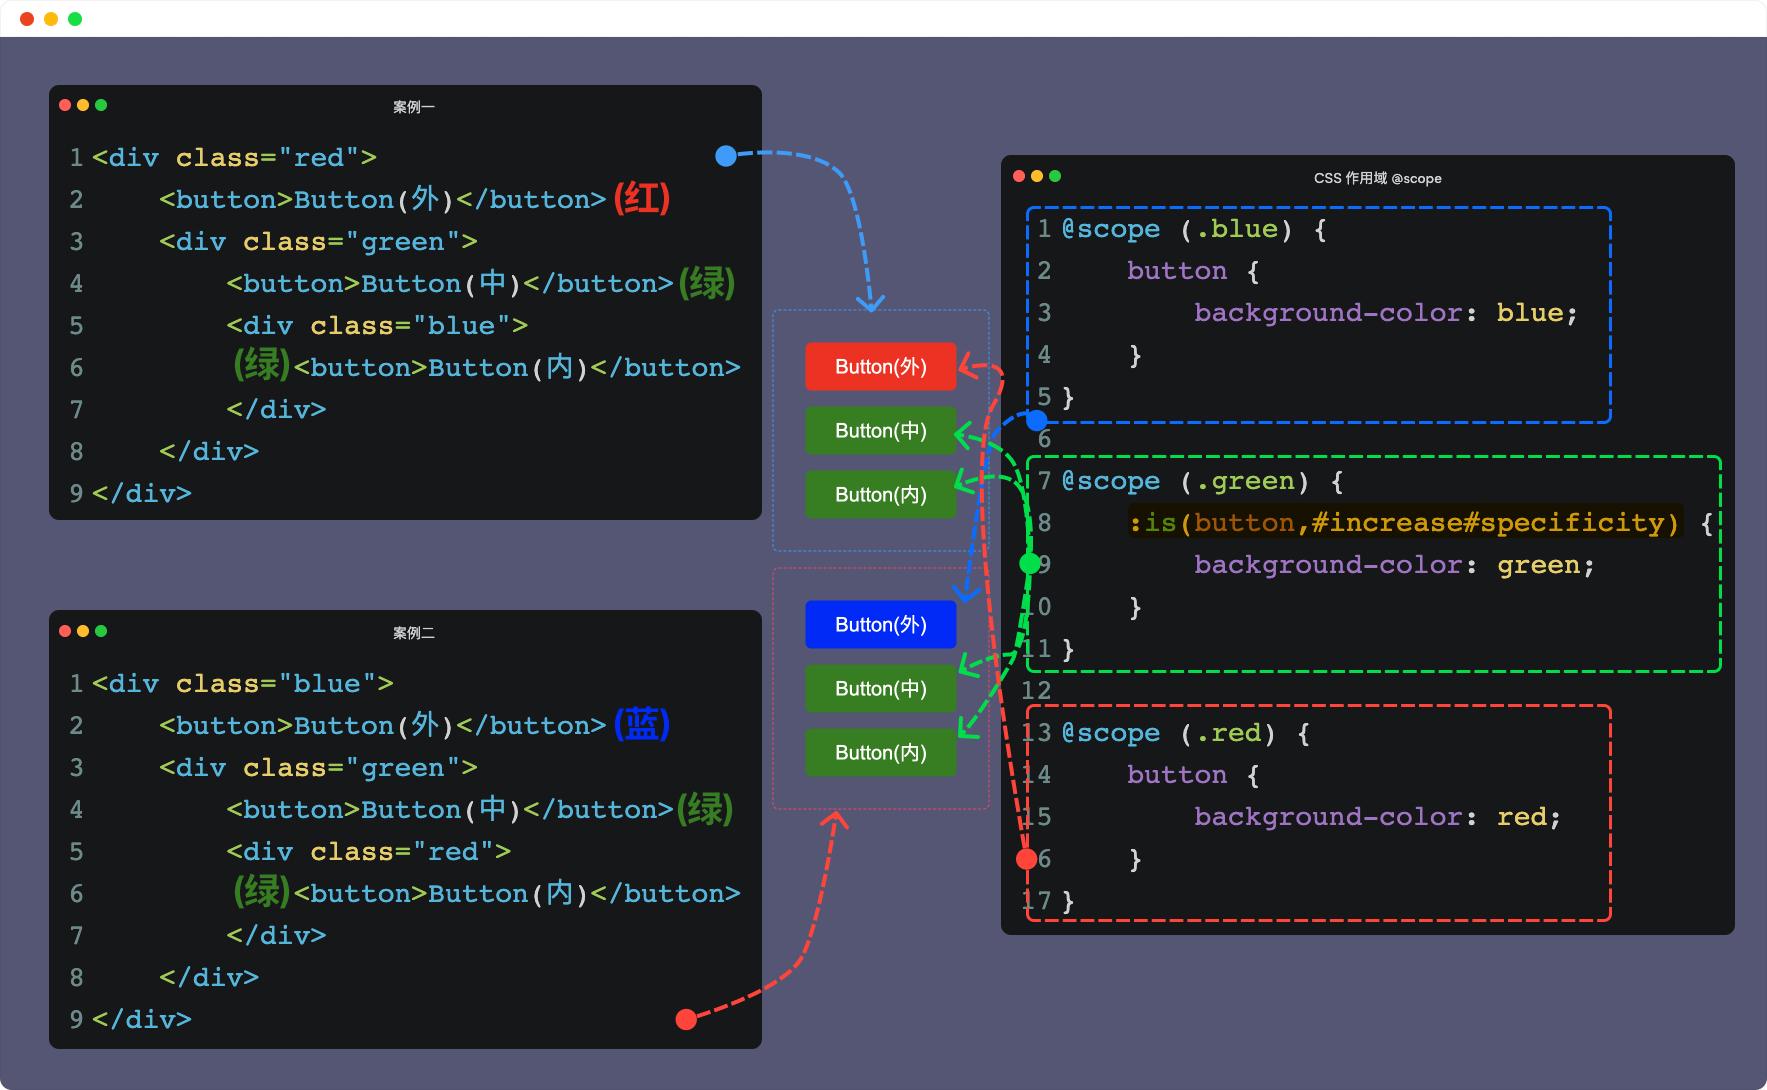The width and height of the screenshot is (1767, 1090).
Task: Close the outer main window
Action: coord(27,19)
